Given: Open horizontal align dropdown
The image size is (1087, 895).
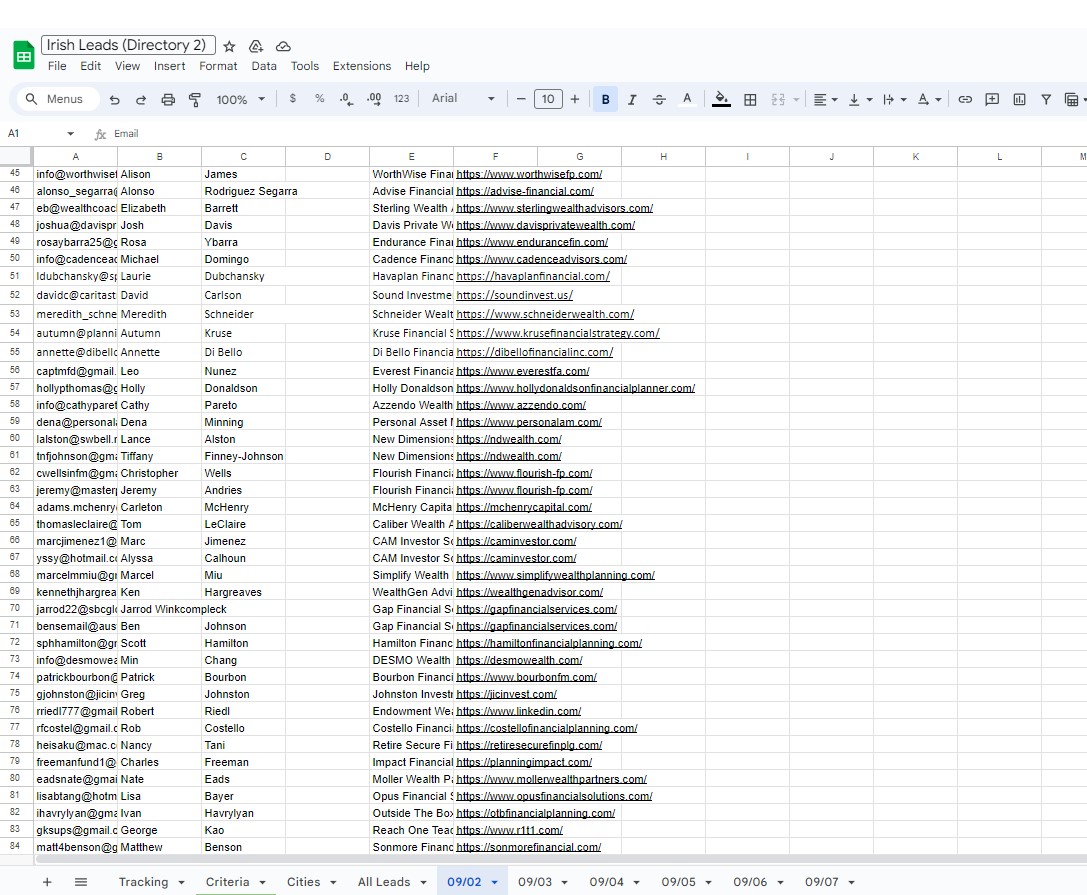Looking at the screenshot, I should [825, 99].
